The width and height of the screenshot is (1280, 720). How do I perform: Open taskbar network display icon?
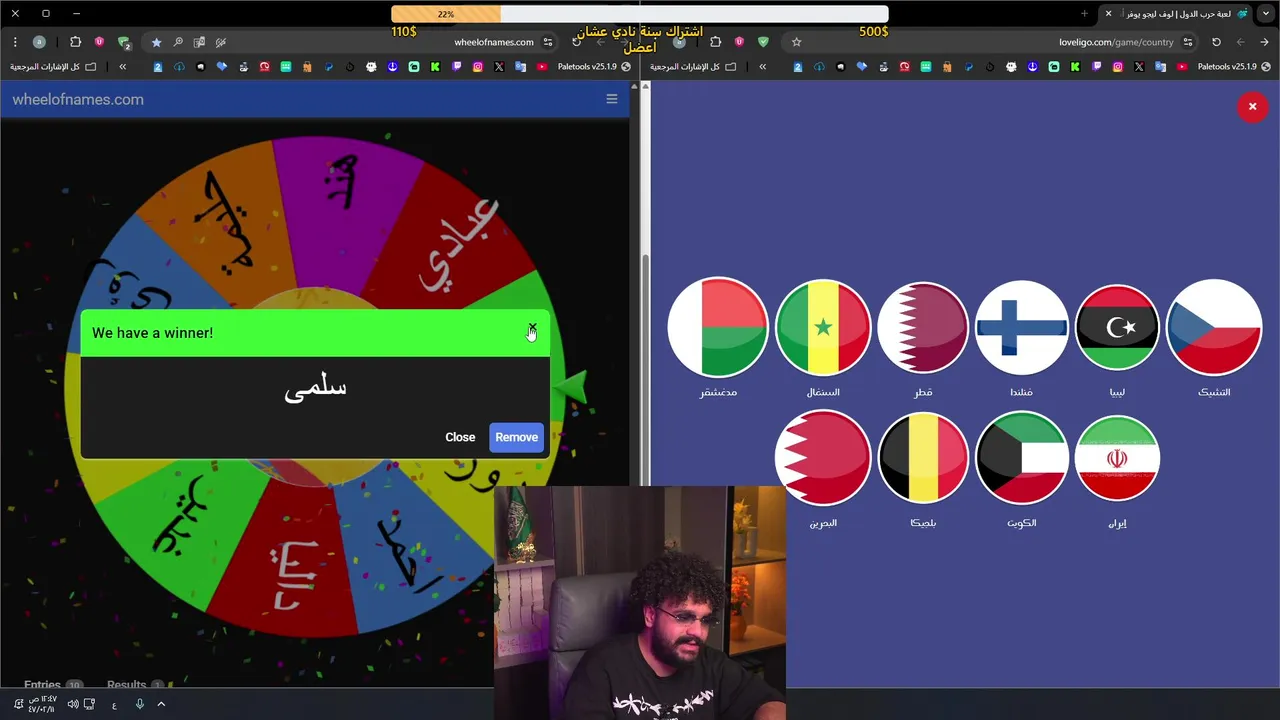pyautogui.click(x=89, y=704)
